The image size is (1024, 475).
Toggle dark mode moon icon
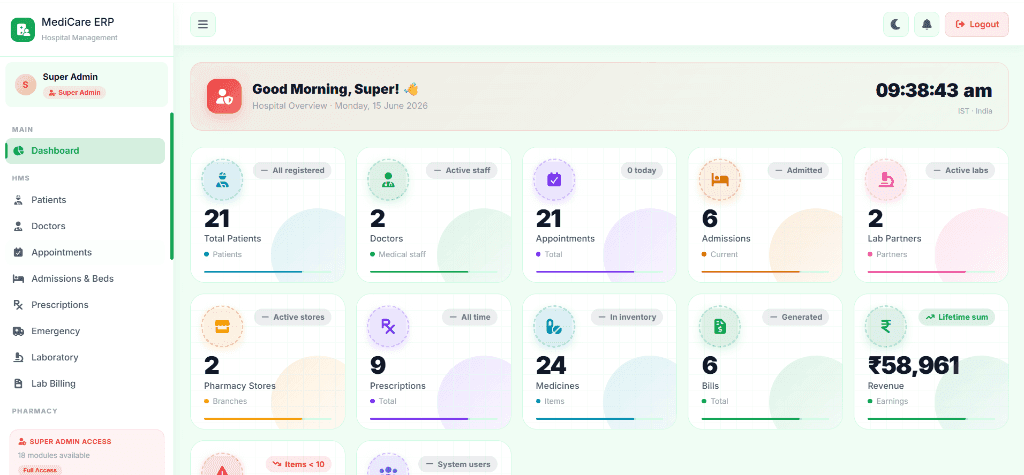click(x=896, y=24)
